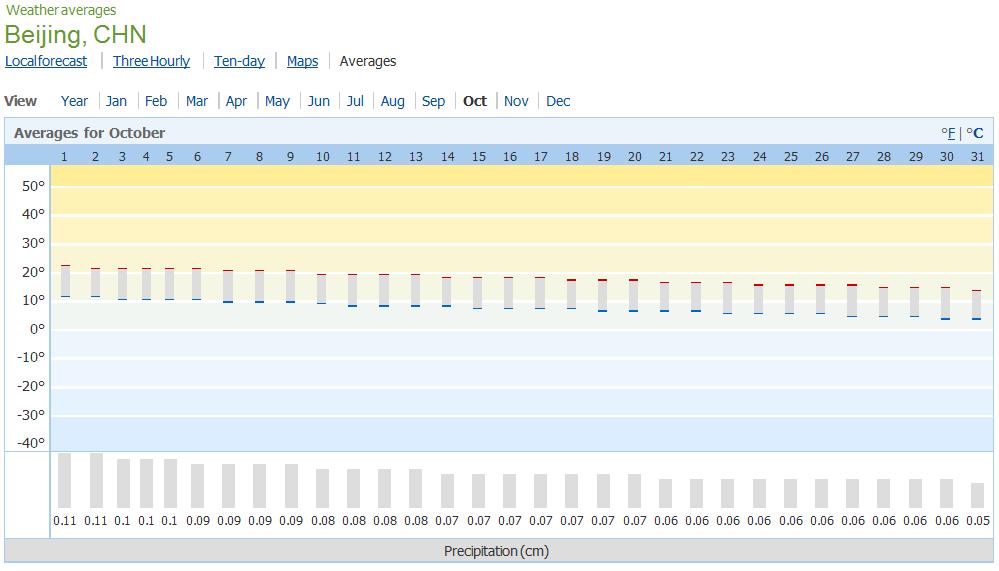The width and height of the screenshot is (999, 571).
Task: Switch view to Apr
Action: (x=236, y=101)
